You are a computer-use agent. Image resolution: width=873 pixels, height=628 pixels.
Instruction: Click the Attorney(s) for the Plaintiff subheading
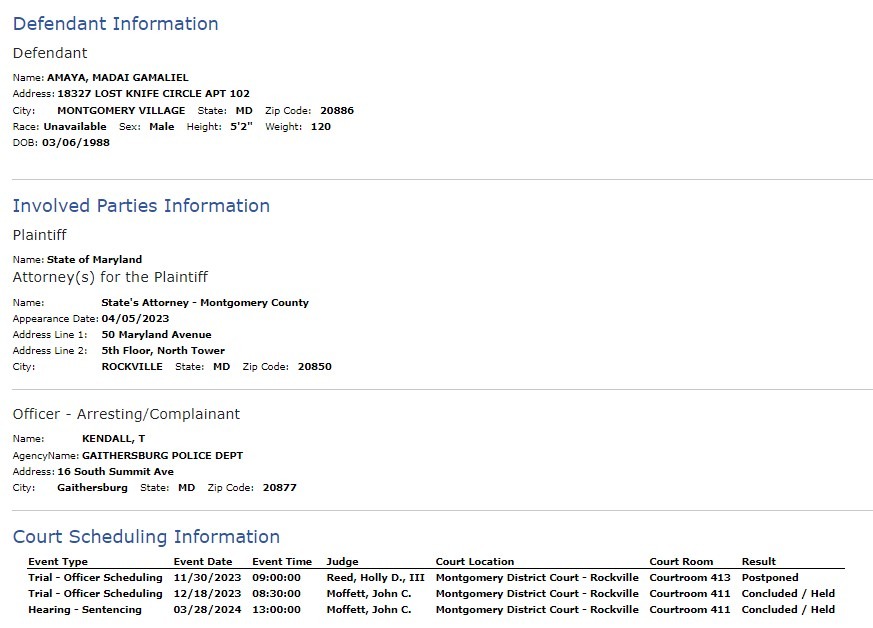click(x=110, y=277)
